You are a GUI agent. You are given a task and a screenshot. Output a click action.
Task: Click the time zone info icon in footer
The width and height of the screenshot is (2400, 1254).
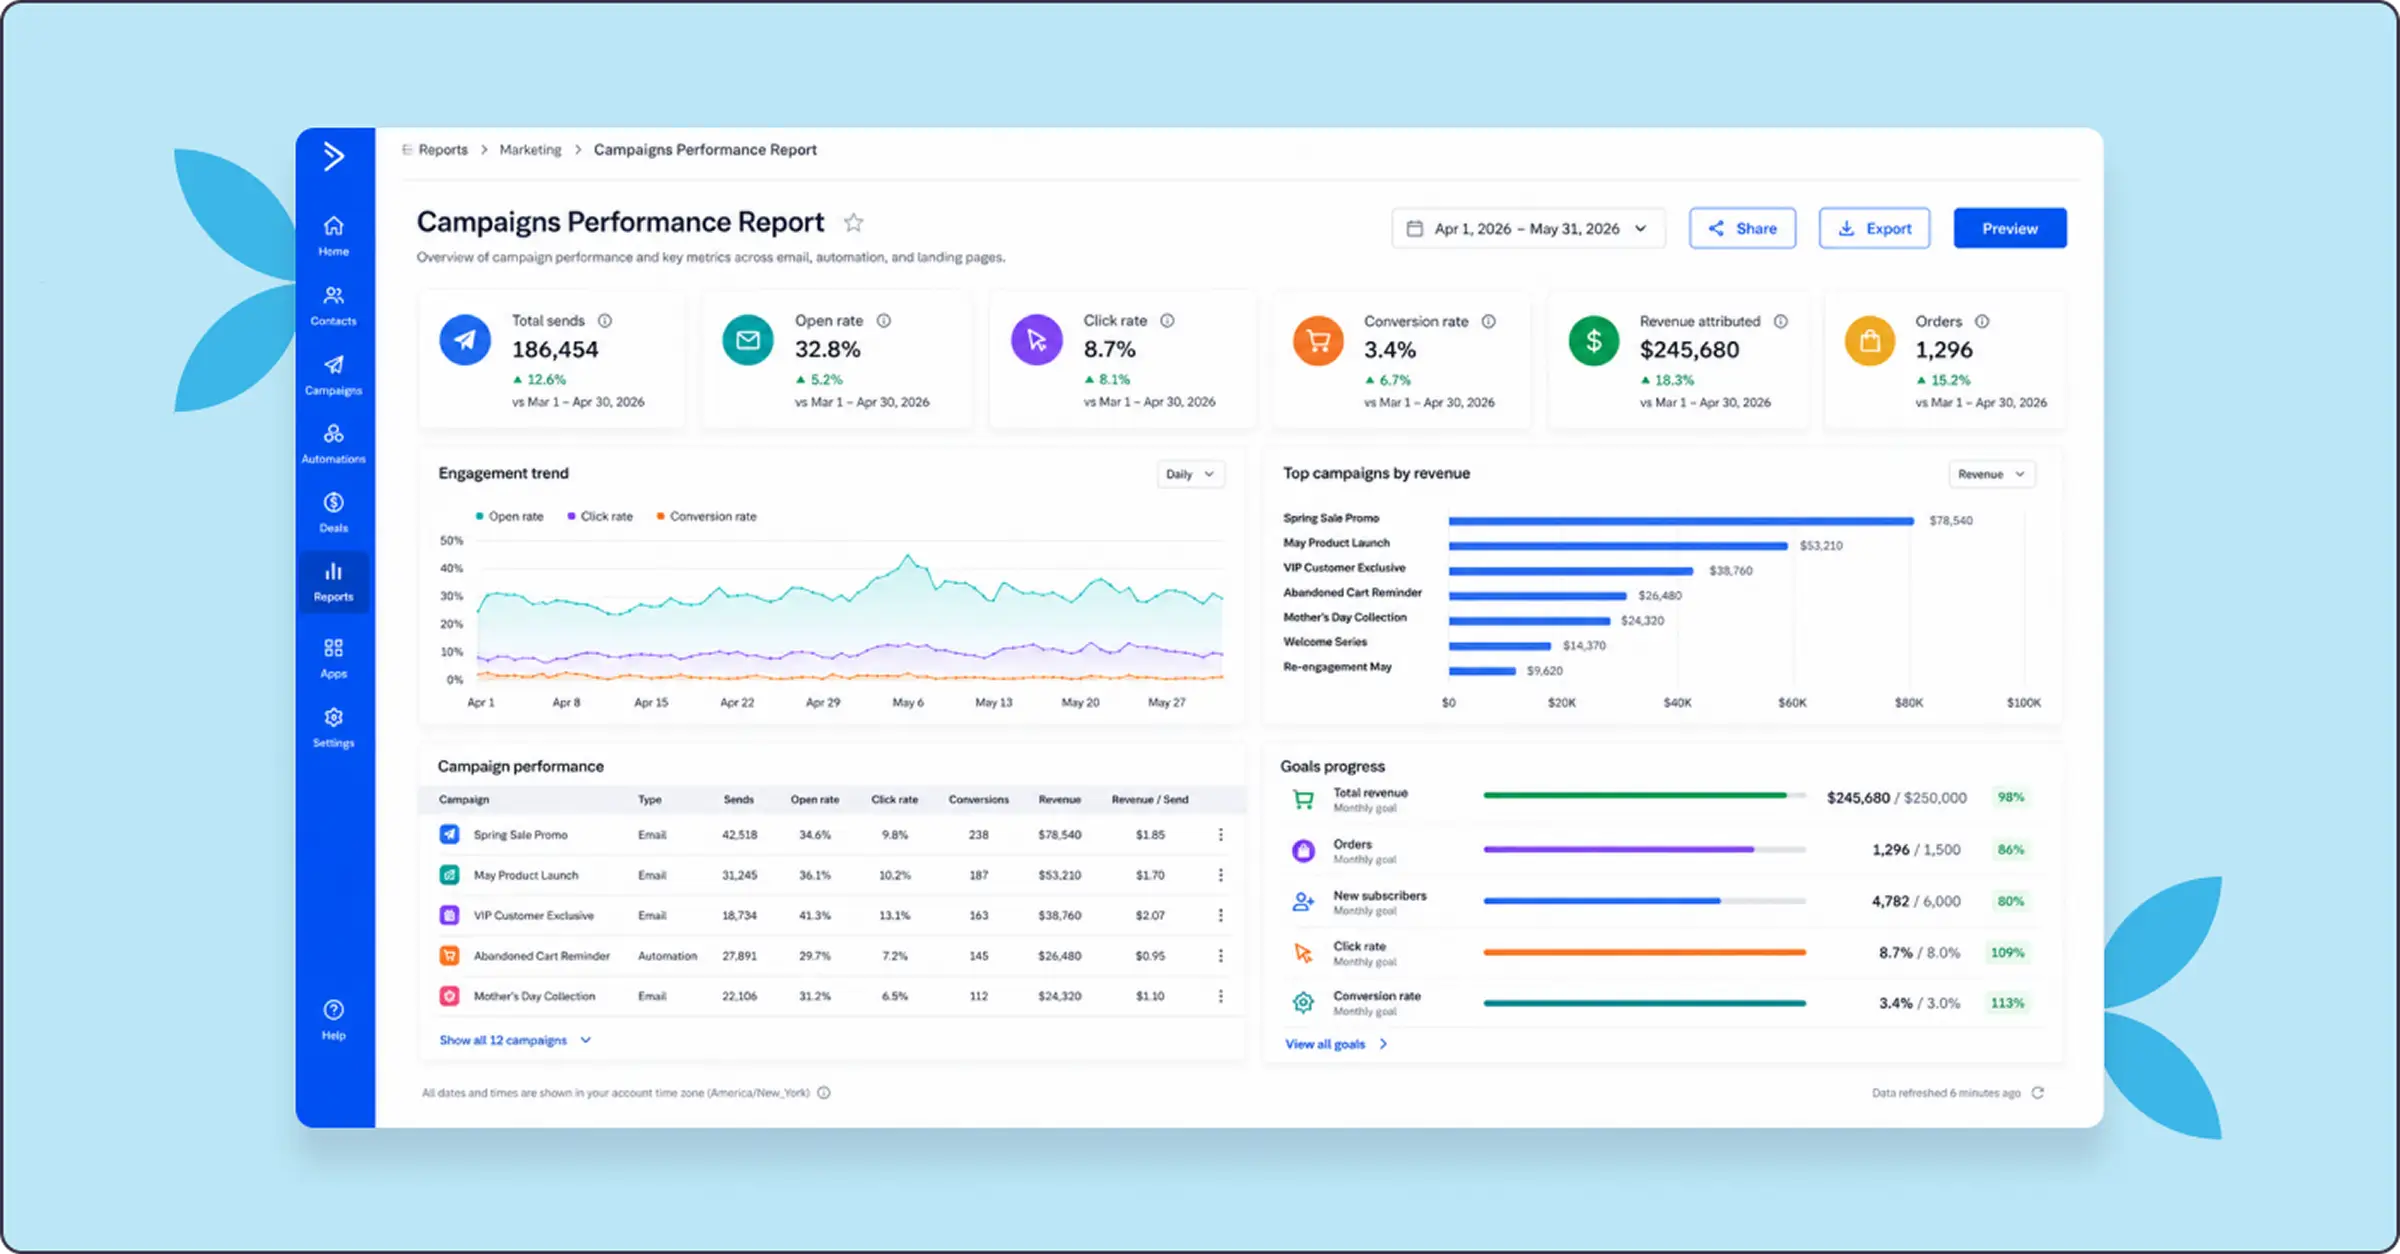[x=824, y=1093]
